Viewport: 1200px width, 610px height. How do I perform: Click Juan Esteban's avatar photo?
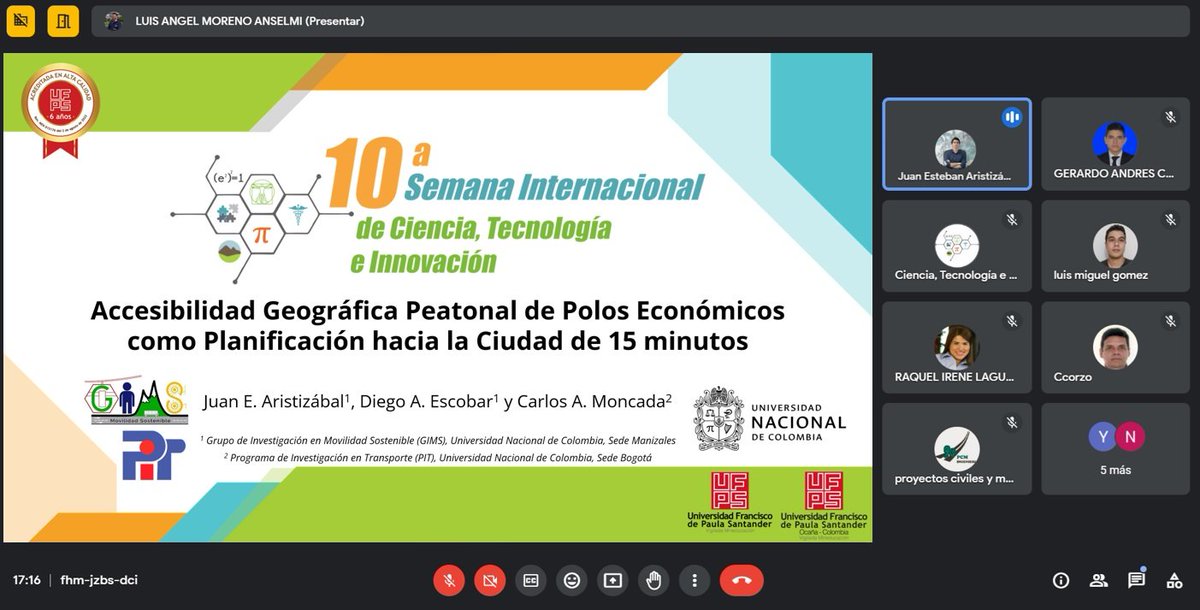[x=955, y=149]
